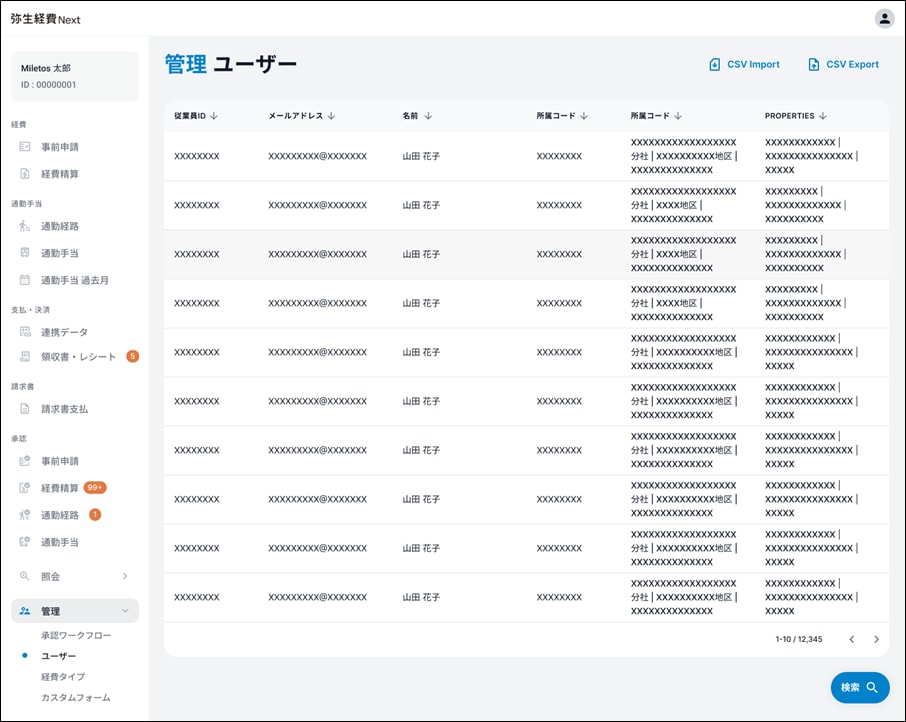This screenshot has height=722, width=906.
Task: Click the 通勤手当 過去月 calendar icon
Action: coord(25,280)
